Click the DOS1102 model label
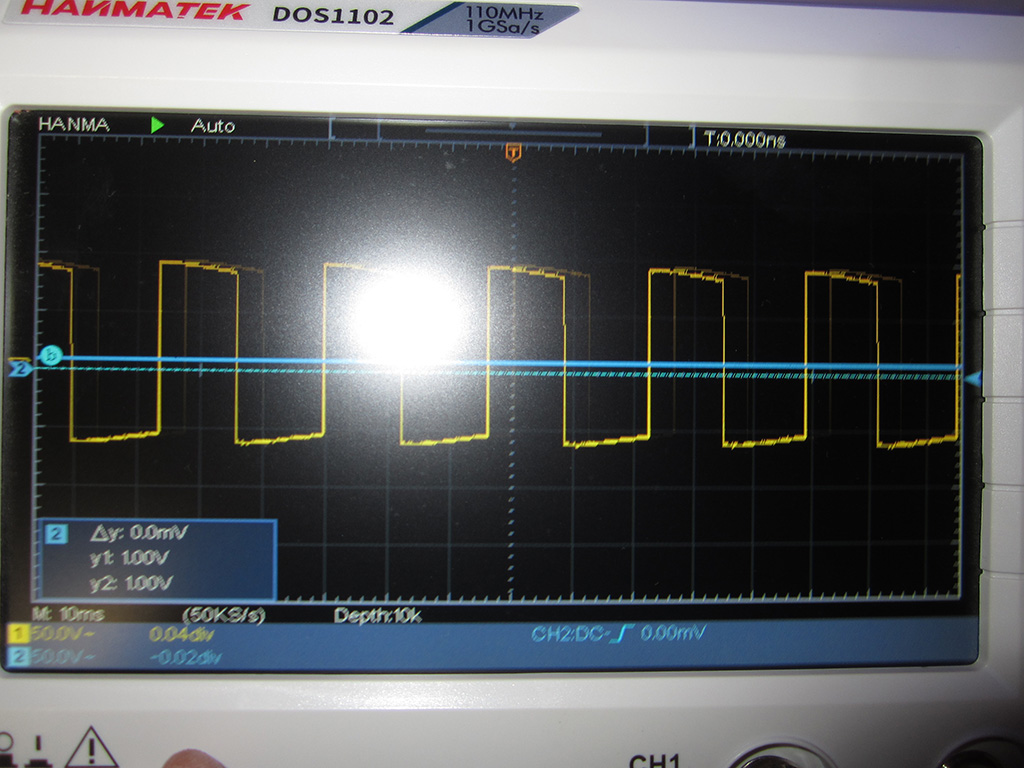The width and height of the screenshot is (1024, 768). [333, 15]
